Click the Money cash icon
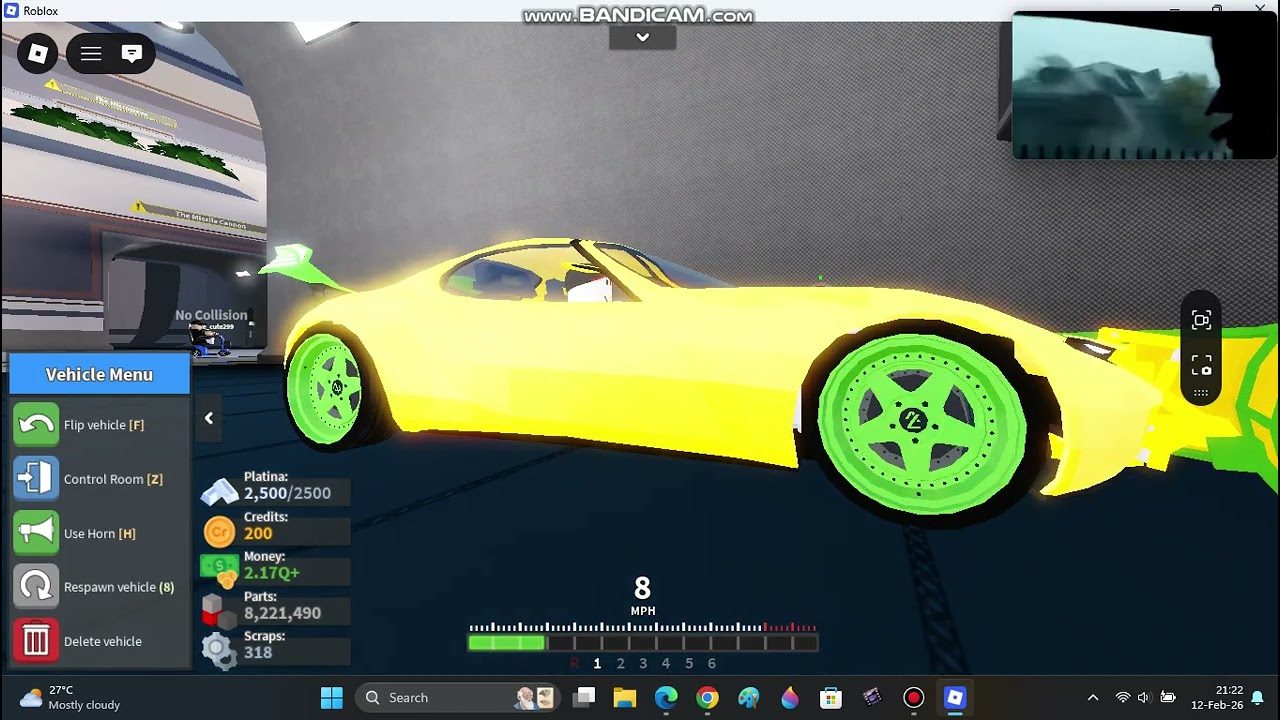1280x720 pixels. tap(219, 571)
